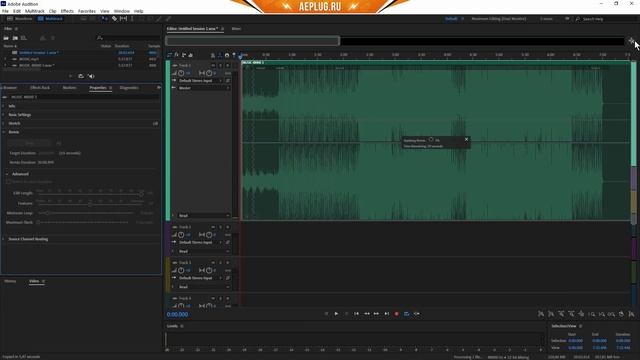Viewport: 640px width, 360px height.
Task: Click the Open File icon in Files panel
Action: coord(6,38)
